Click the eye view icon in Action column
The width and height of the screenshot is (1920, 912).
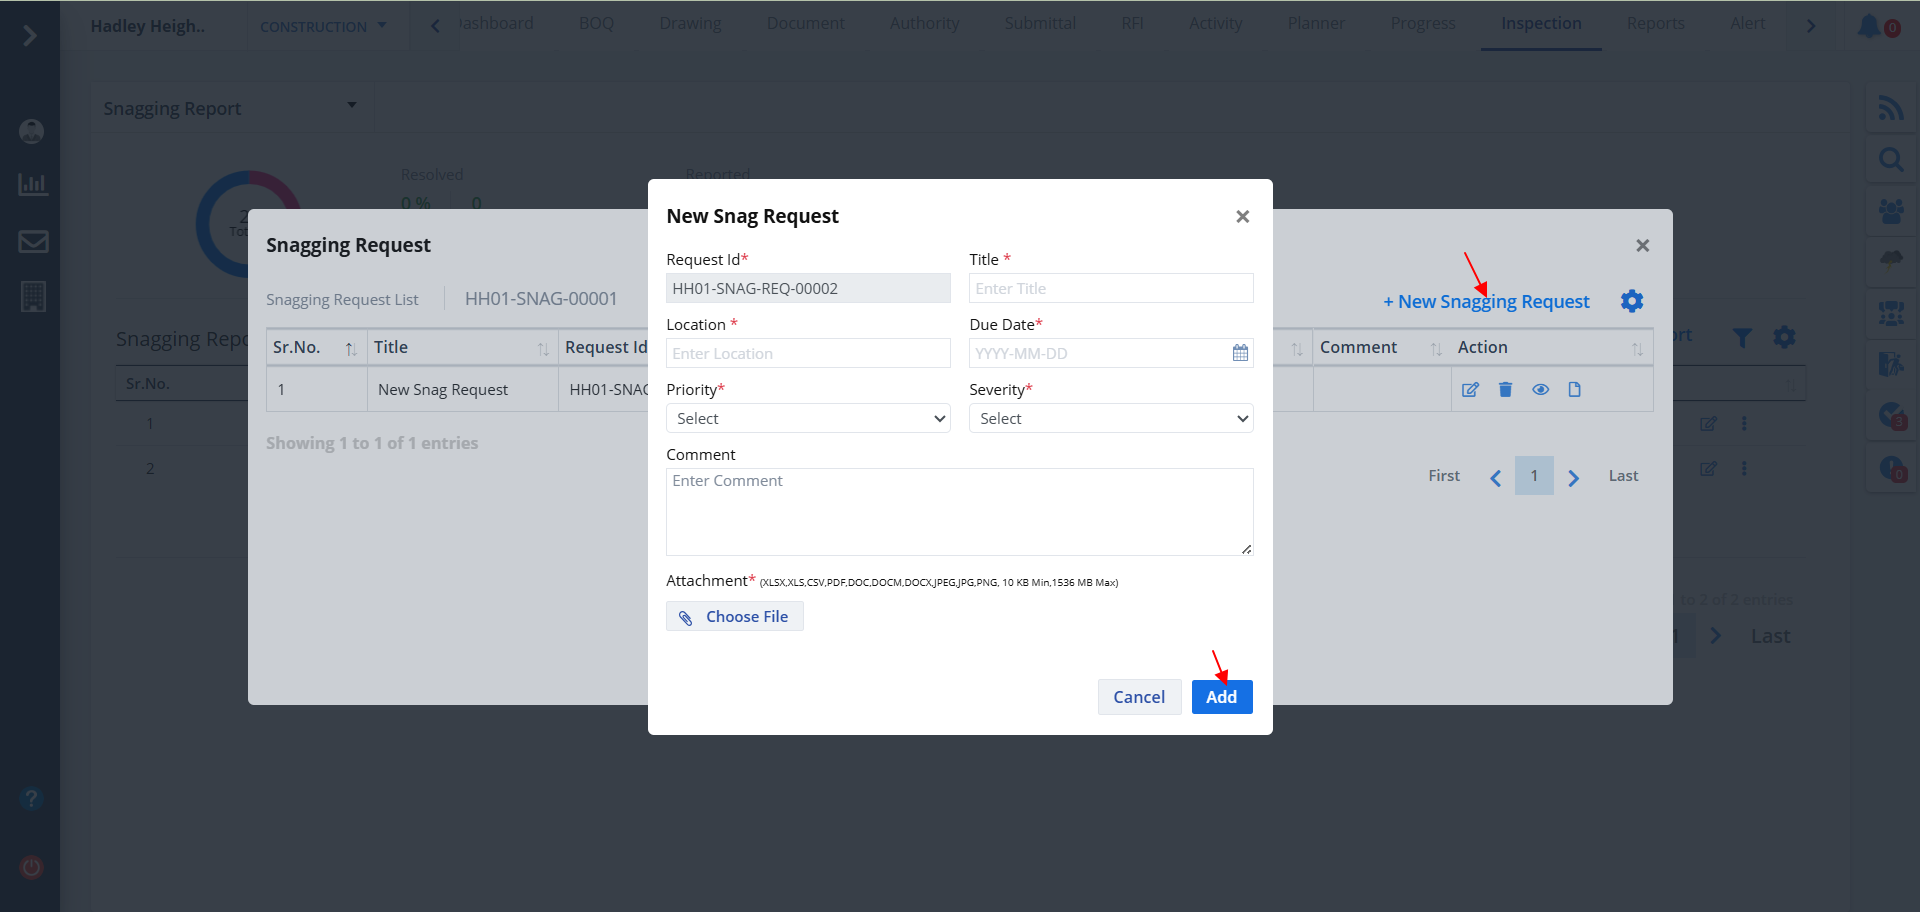pos(1540,390)
